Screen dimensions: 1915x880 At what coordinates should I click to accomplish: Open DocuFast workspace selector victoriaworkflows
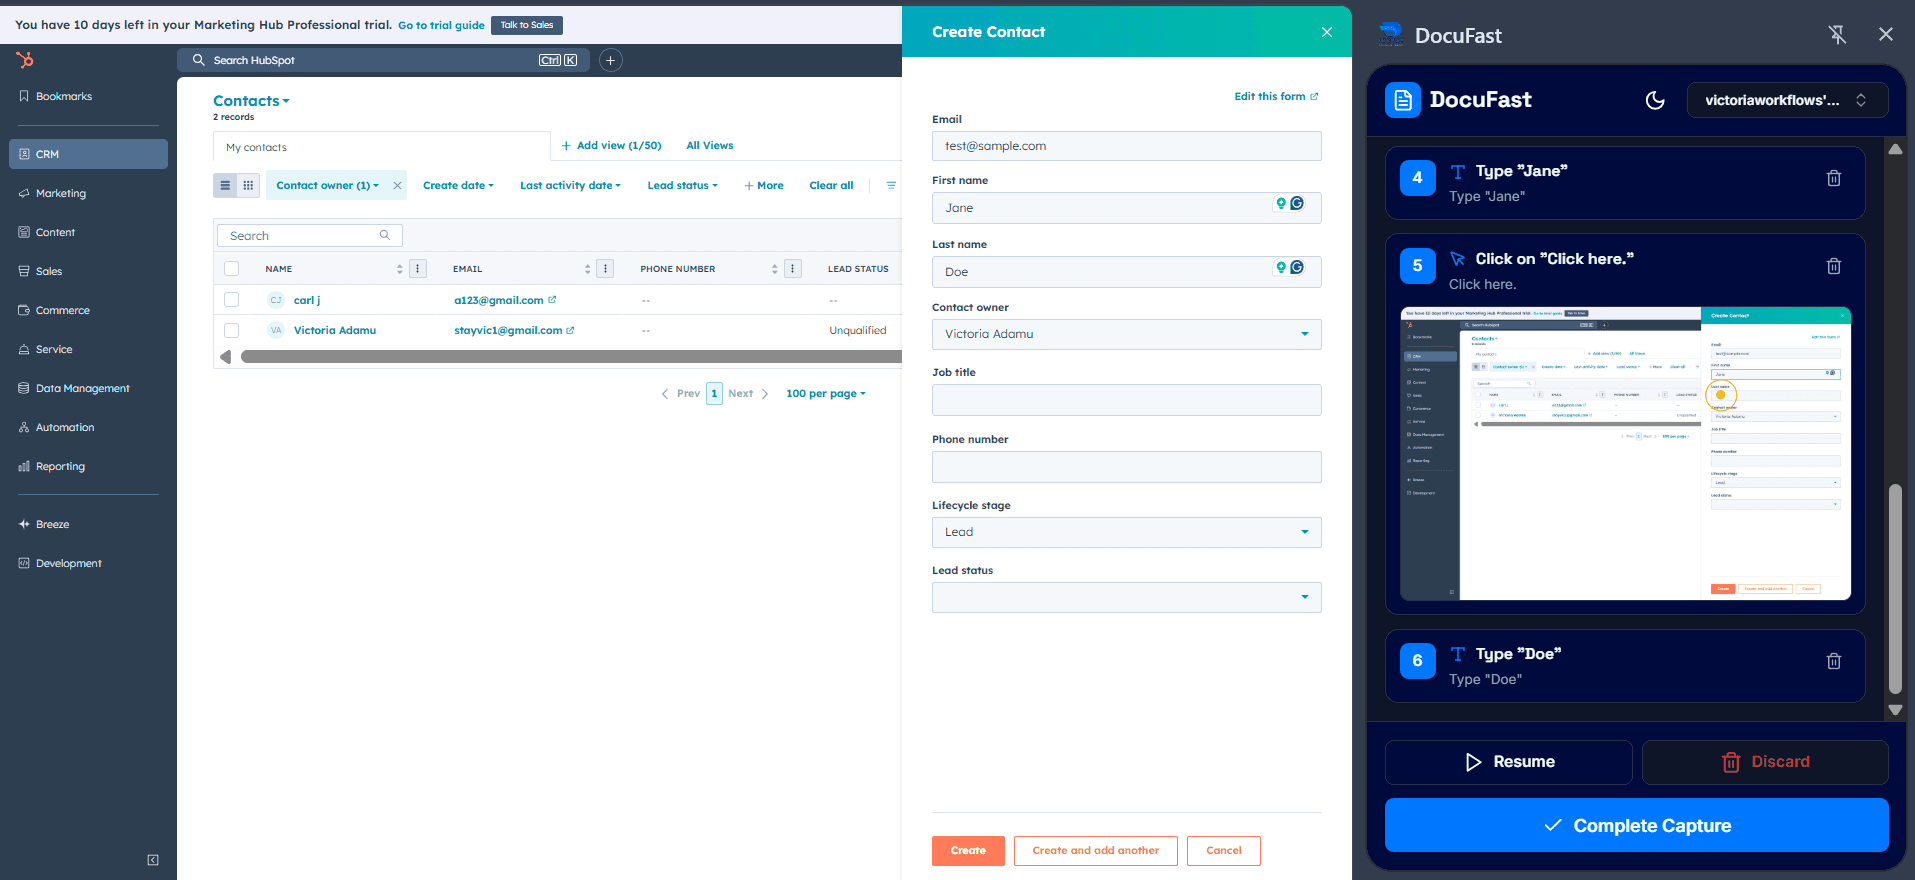click(1787, 100)
